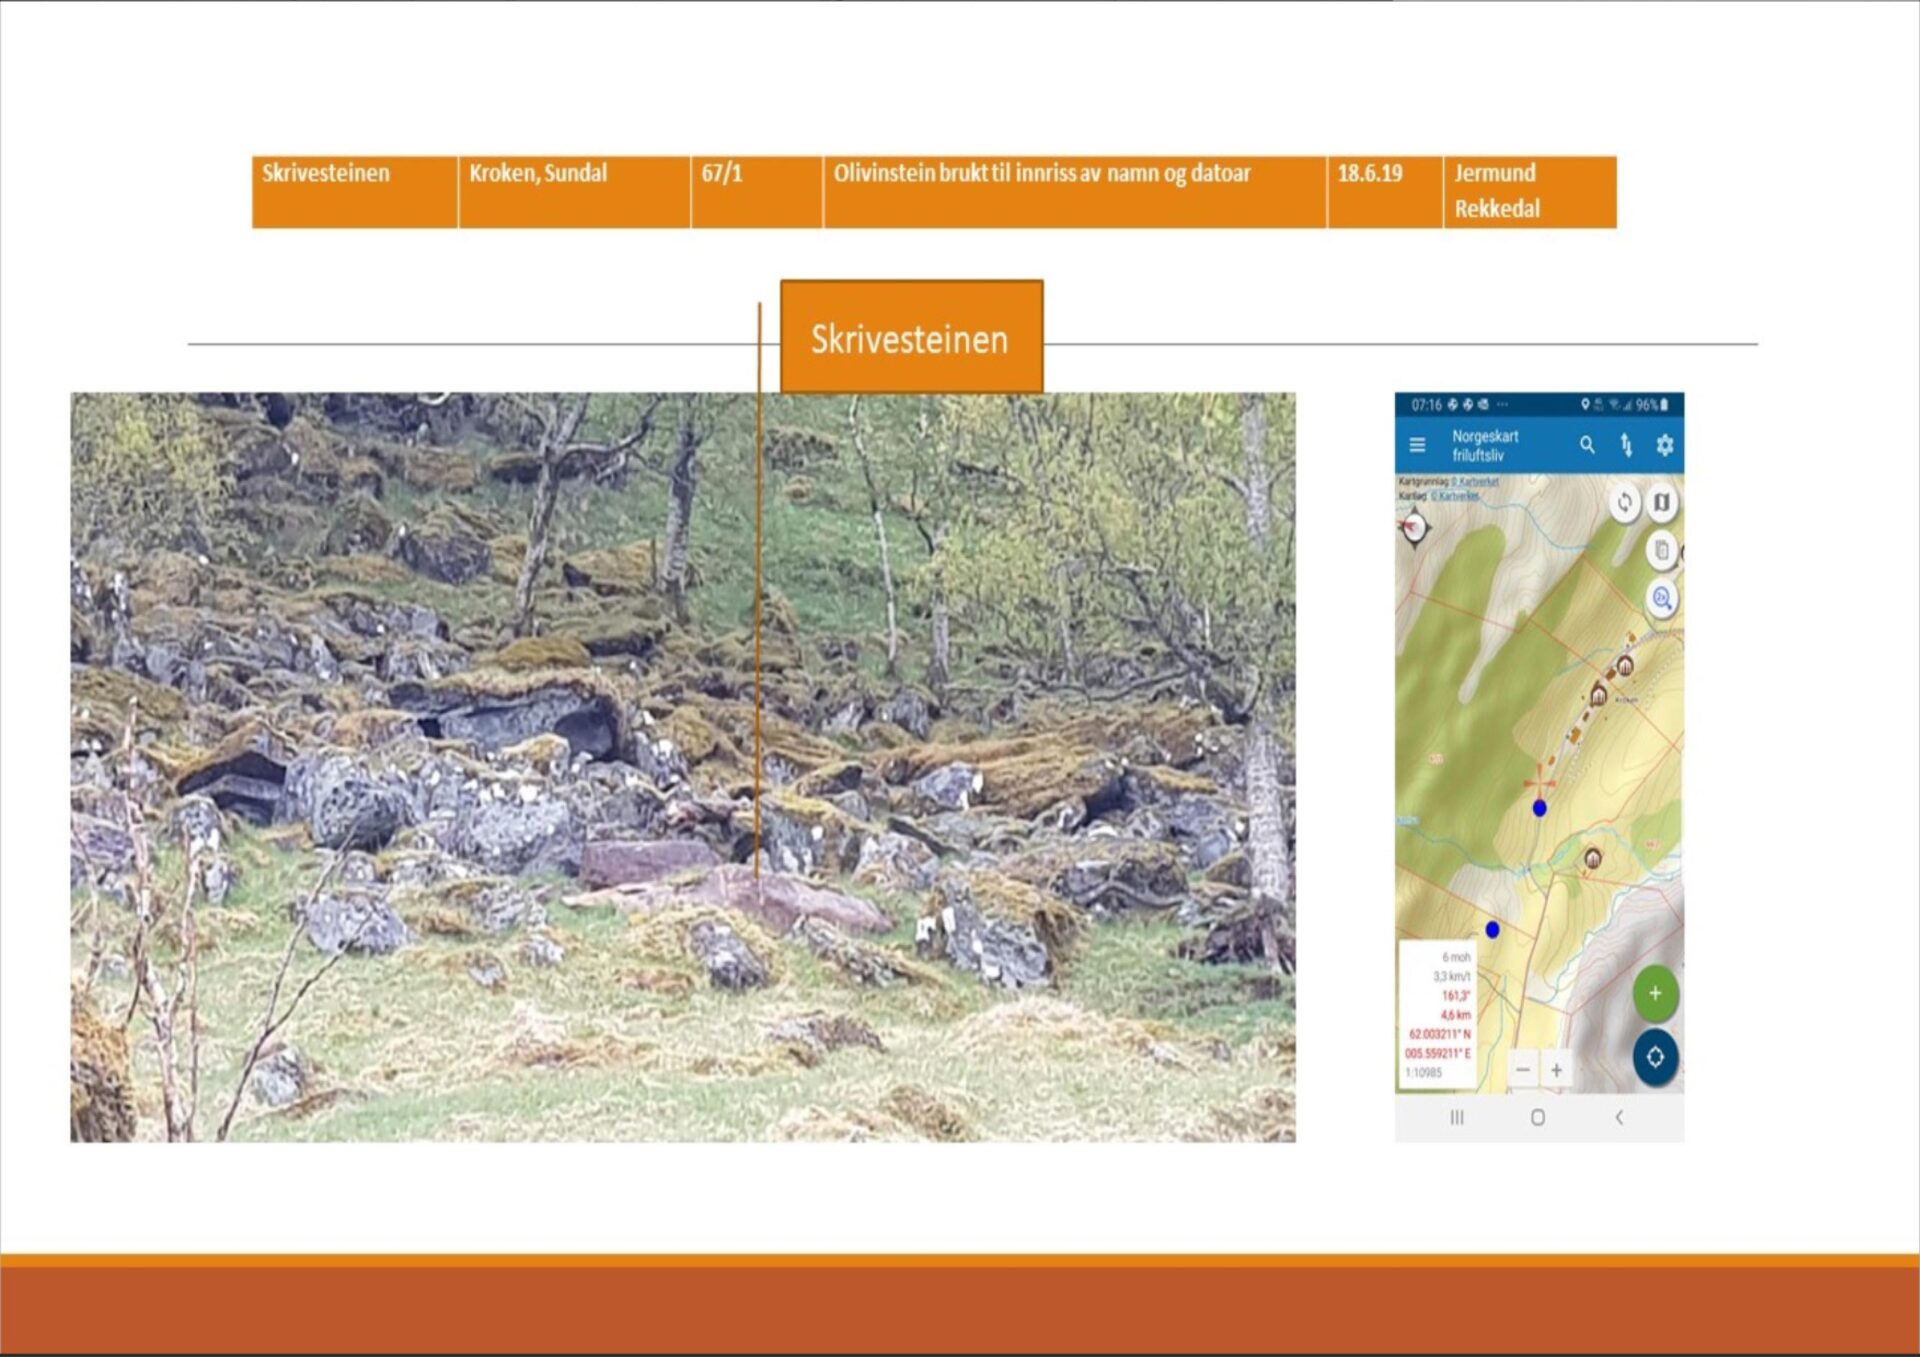The image size is (1920, 1357).
Task: Tap the clipboard round map button
Action: (x=1661, y=550)
